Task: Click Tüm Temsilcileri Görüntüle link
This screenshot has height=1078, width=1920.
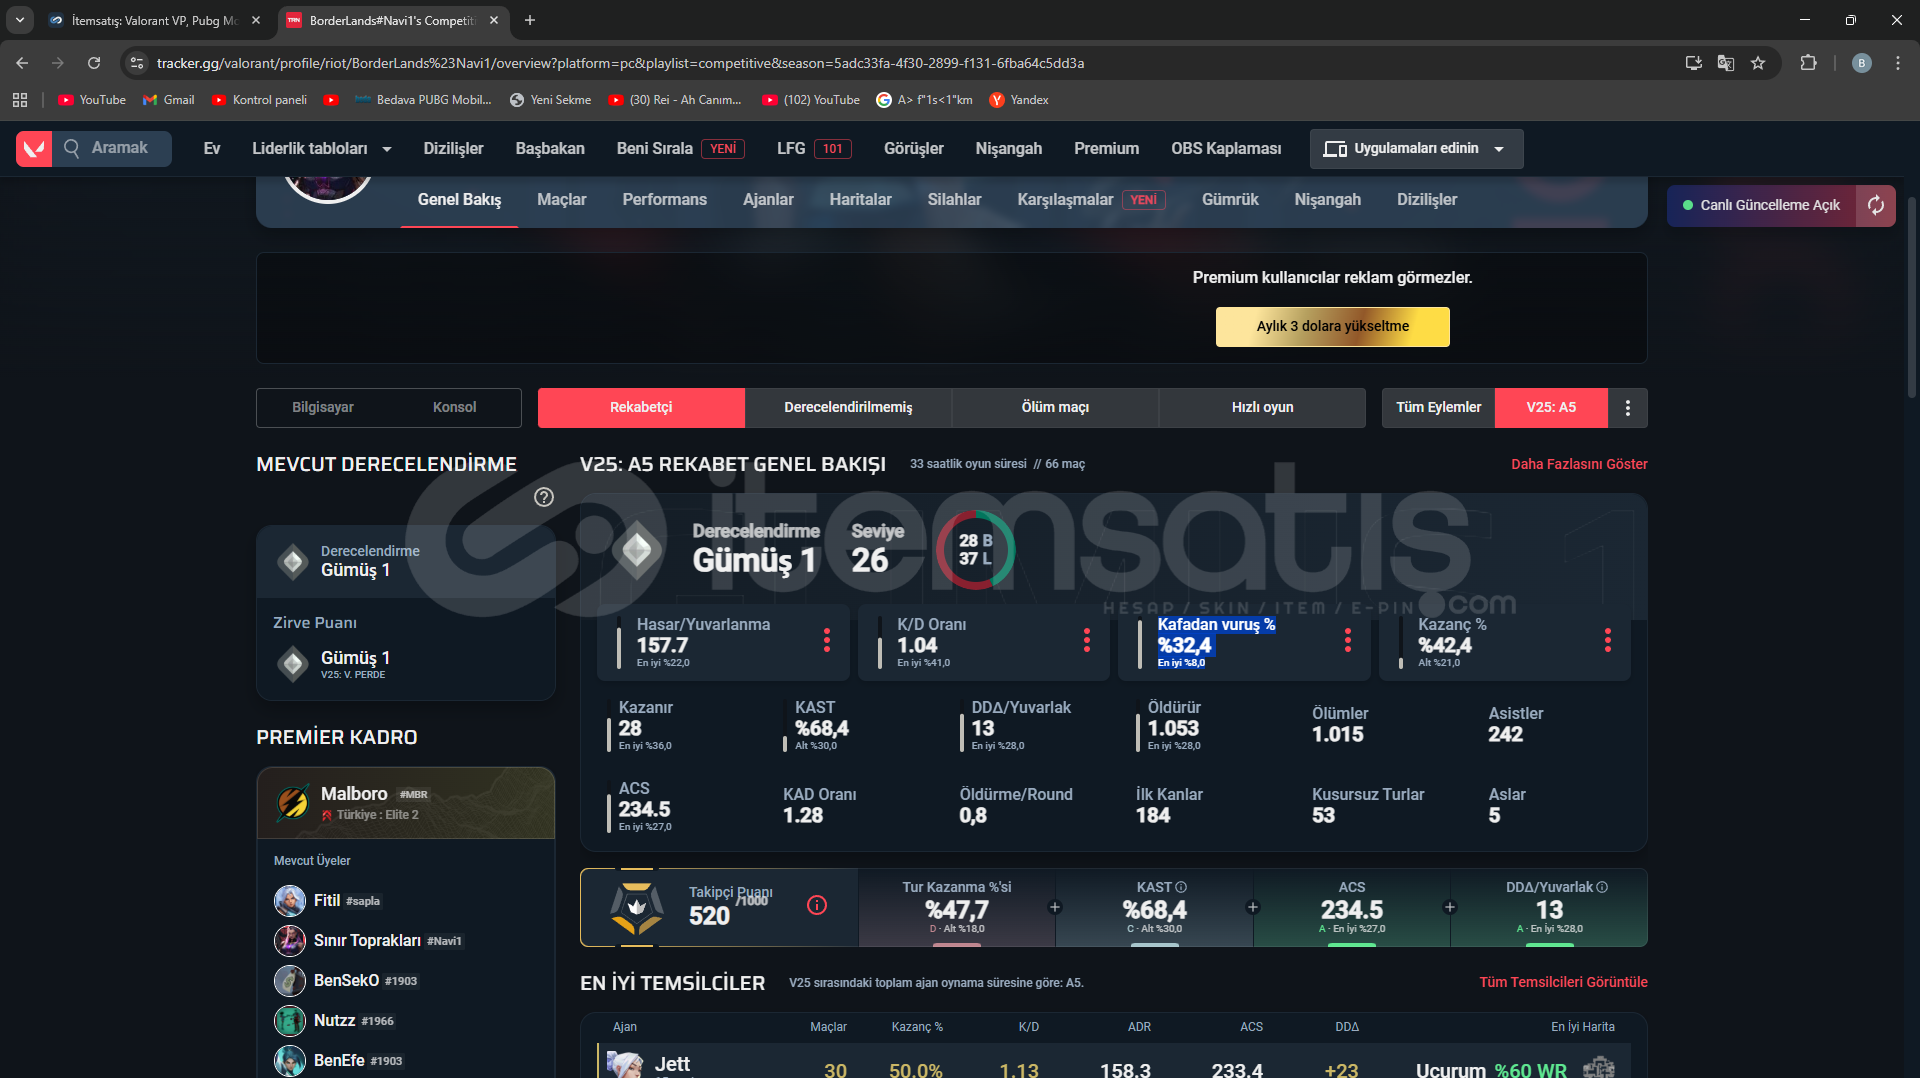Action: click(x=1563, y=982)
